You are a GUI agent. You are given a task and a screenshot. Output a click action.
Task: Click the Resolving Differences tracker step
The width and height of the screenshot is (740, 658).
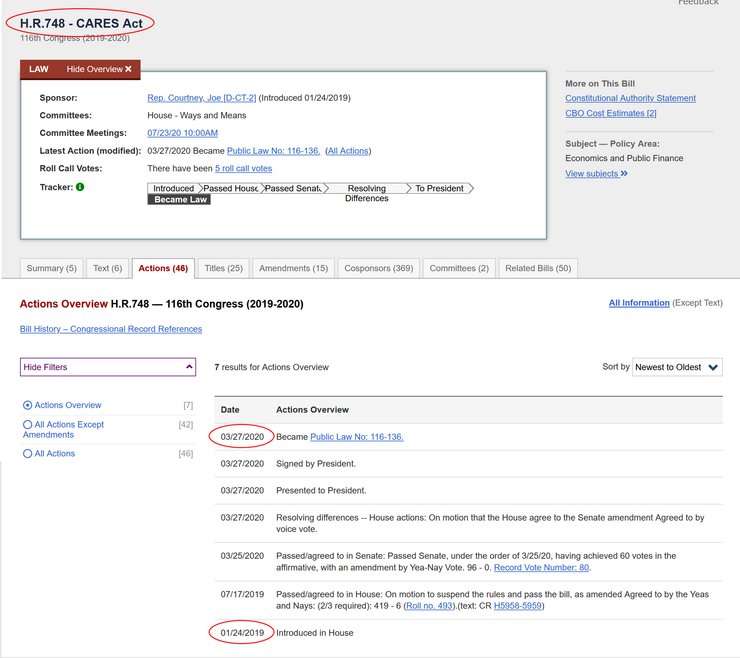[x=367, y=193]
